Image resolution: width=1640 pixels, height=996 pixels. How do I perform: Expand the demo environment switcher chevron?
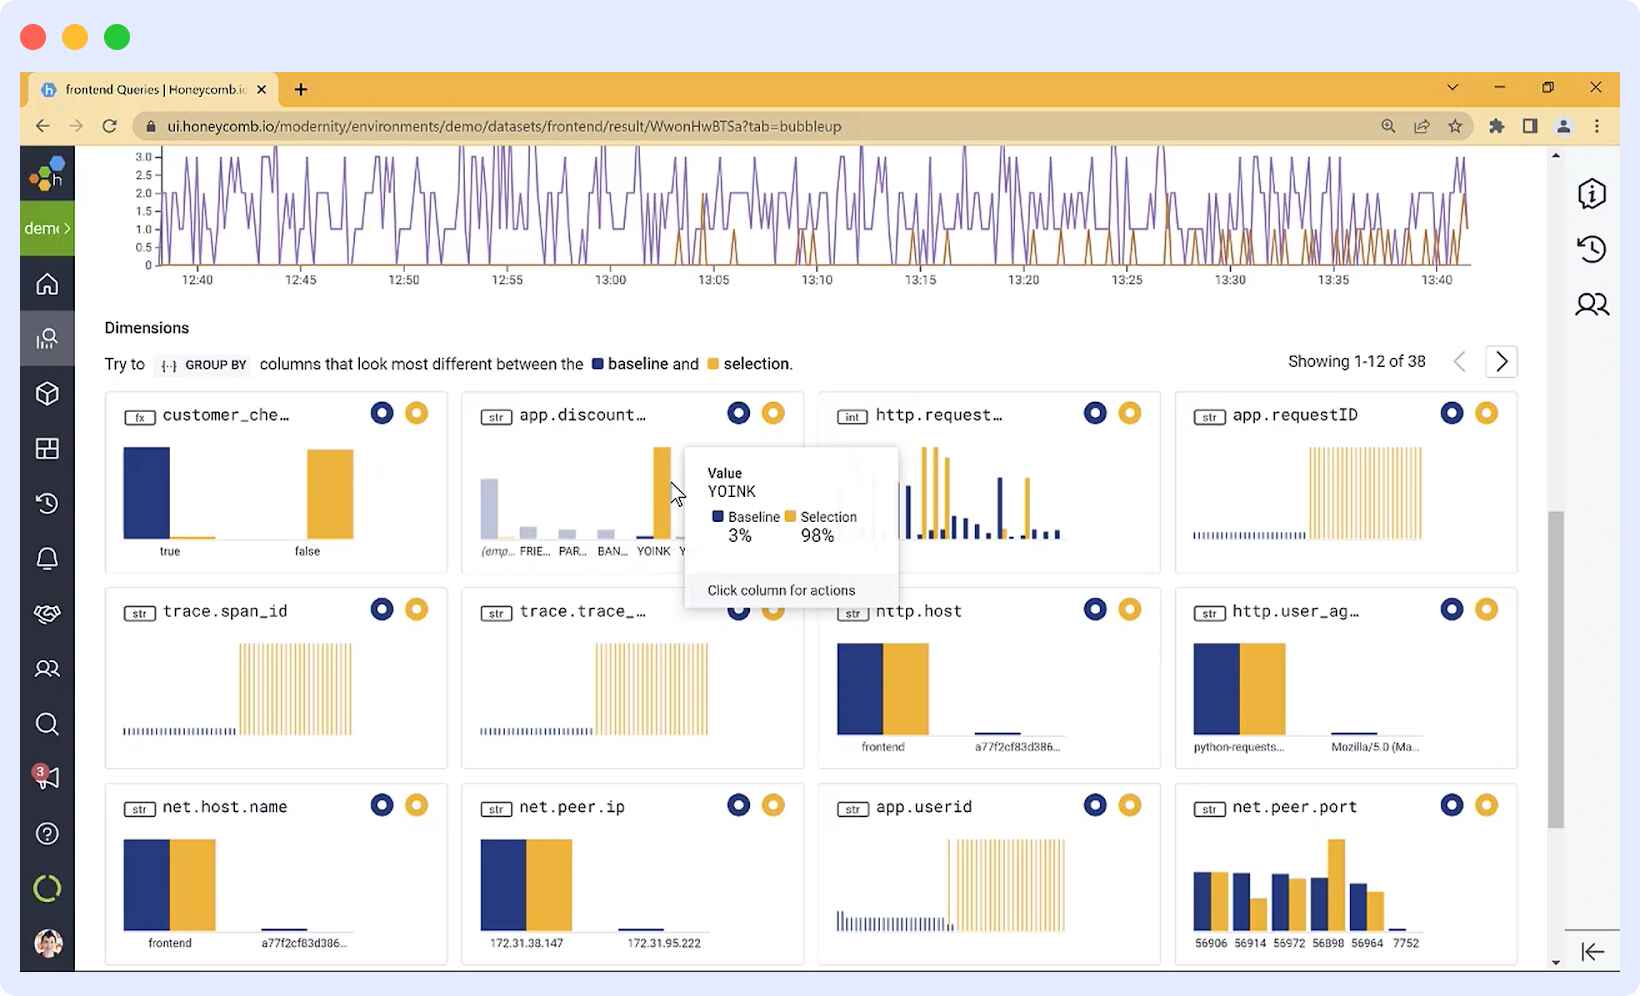[69, 228]
